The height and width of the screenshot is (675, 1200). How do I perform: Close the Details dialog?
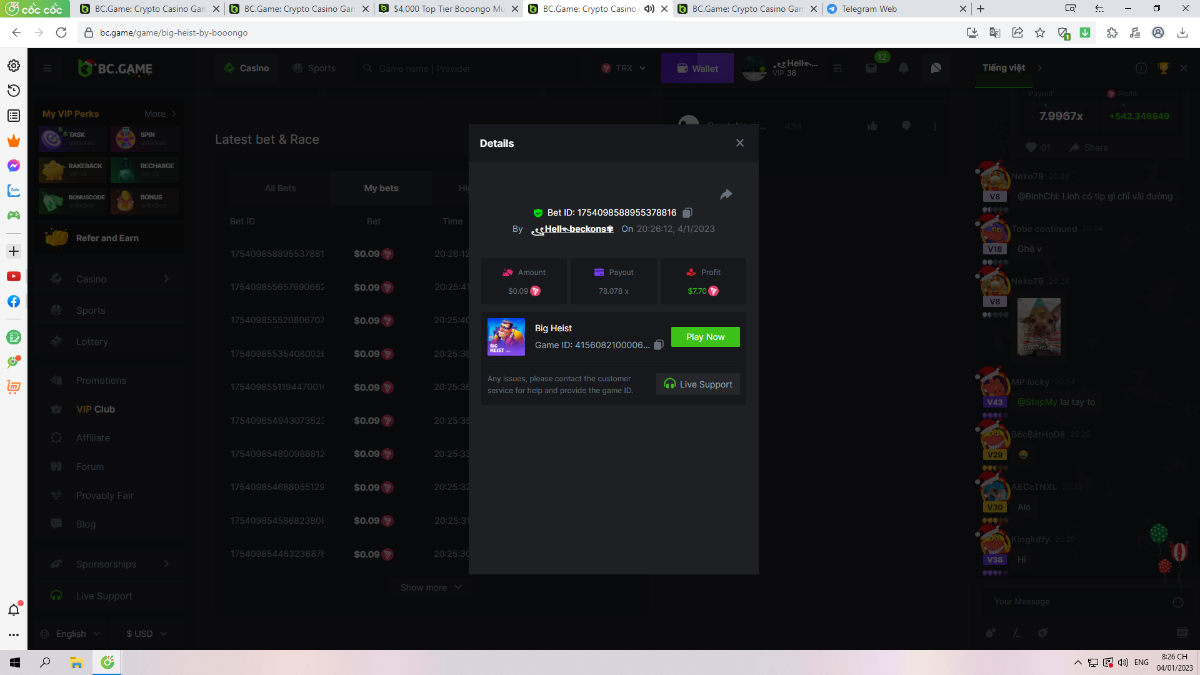pos(740,143)
